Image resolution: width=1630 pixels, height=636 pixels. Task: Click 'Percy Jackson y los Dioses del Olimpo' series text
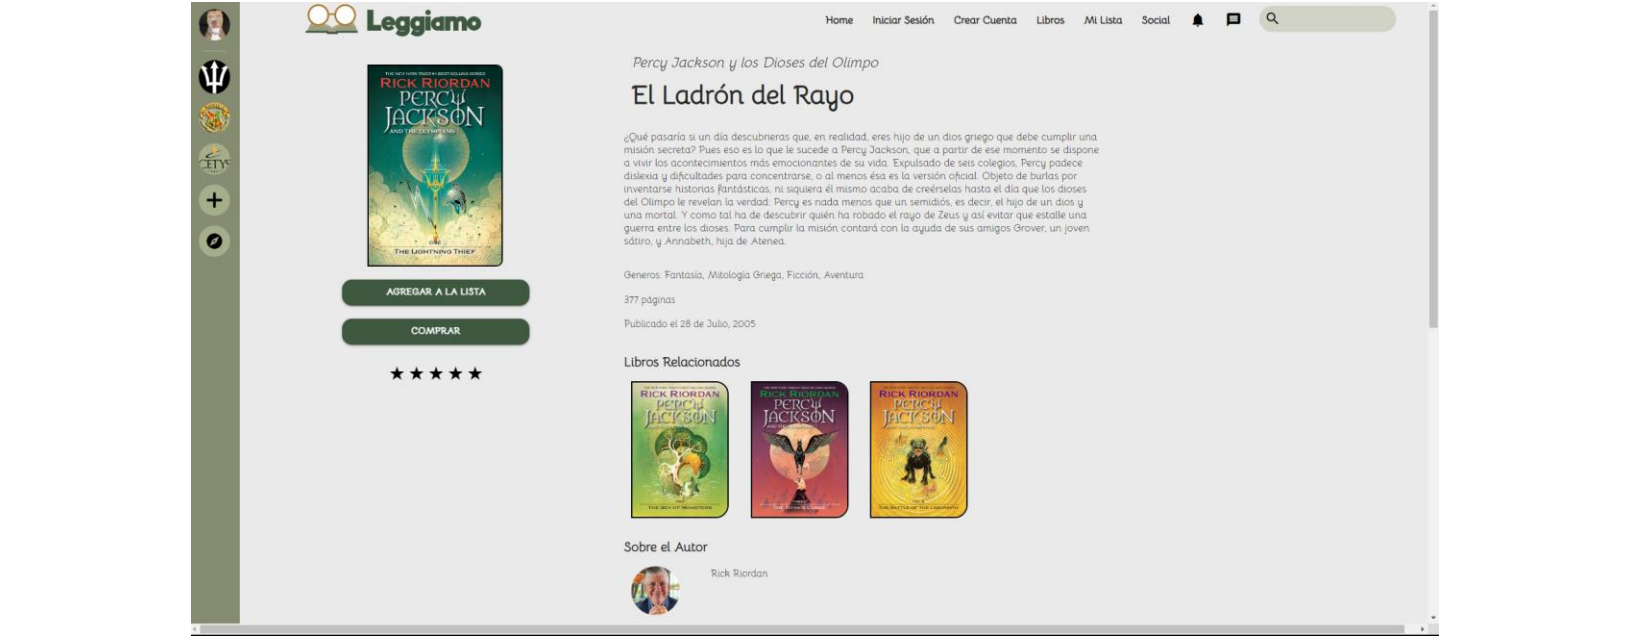755,62
